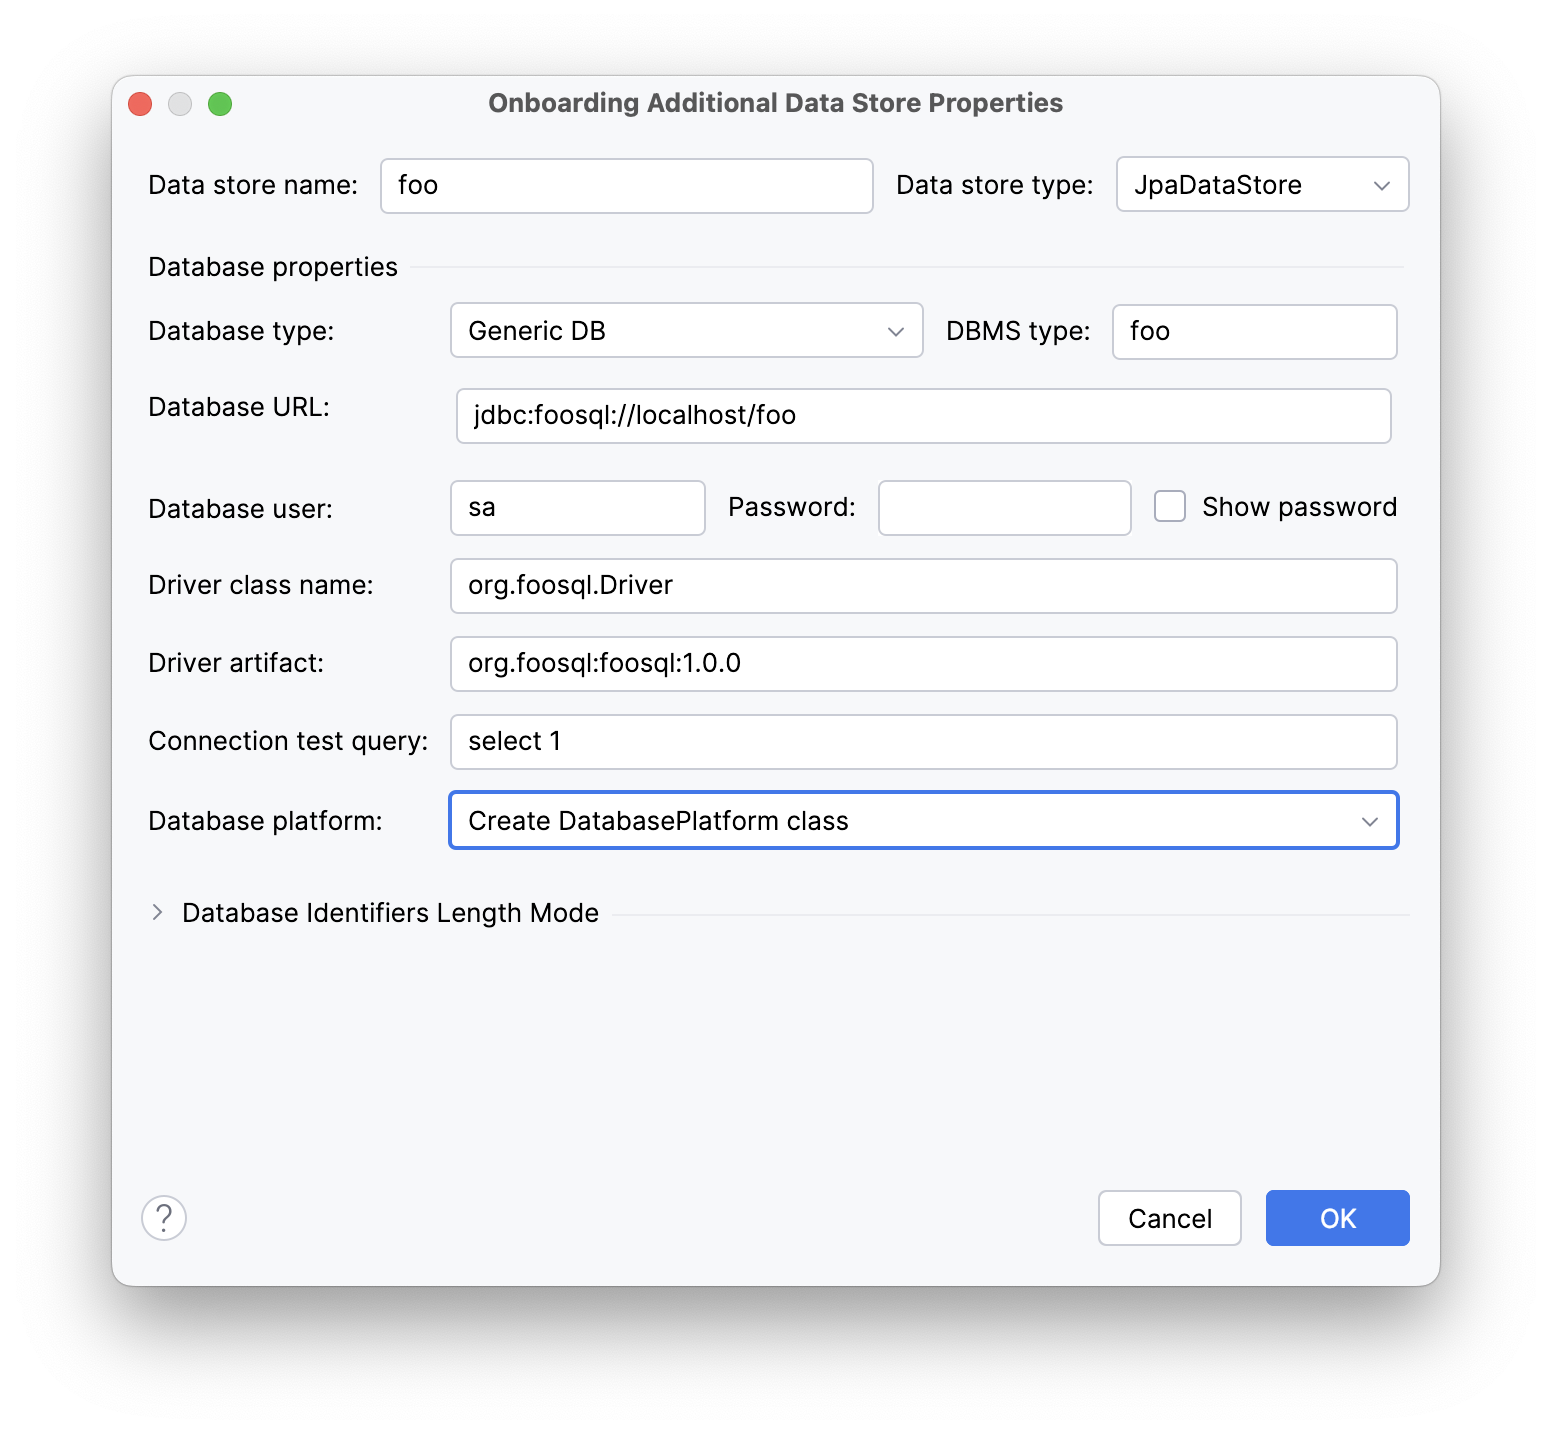Image resolution: width=1552 pixels, height=1434 pixels.
Task: Click the Driver artifact field
Action: 922,664
